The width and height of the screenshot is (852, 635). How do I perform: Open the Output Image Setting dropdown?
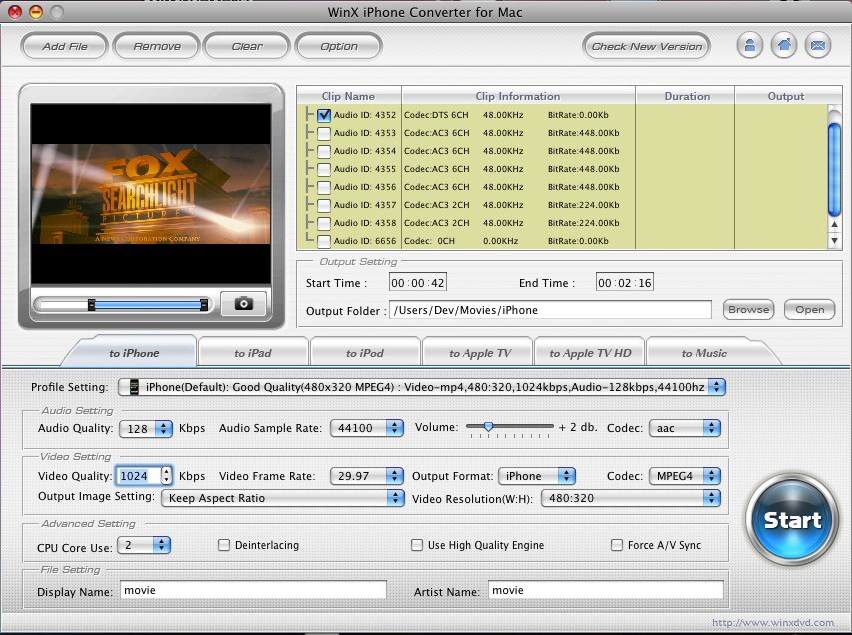pos(283,498)
